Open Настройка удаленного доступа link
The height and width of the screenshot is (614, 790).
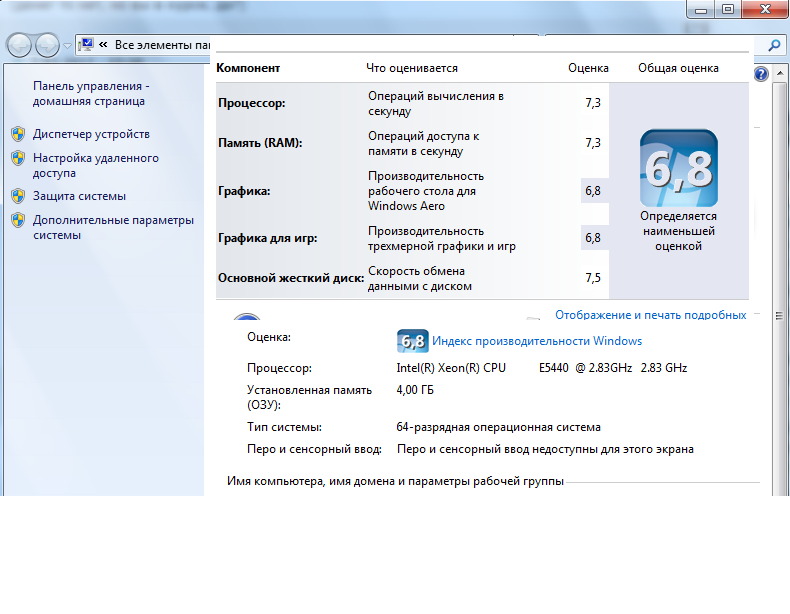point(96,165)
